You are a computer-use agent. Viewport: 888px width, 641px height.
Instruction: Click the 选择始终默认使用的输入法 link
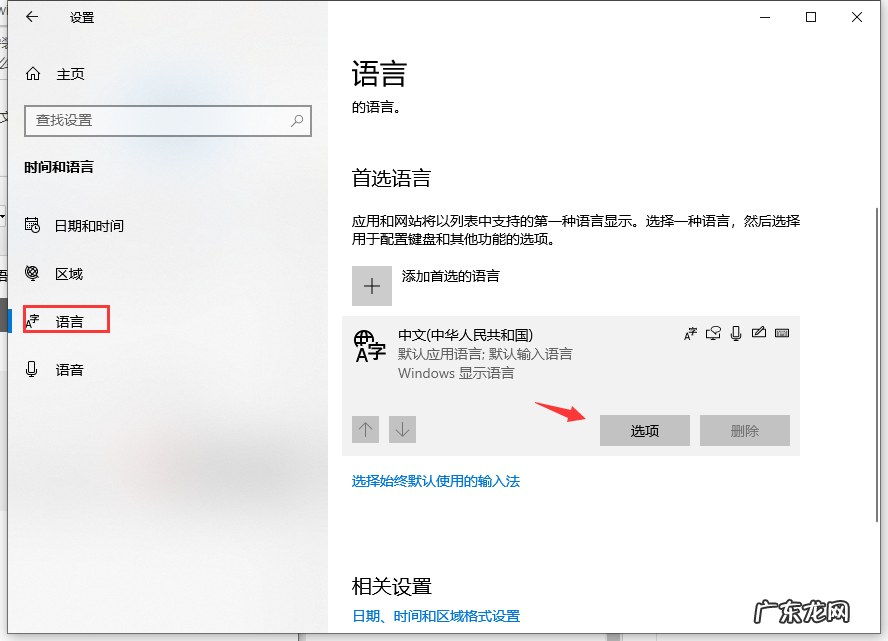435,480
